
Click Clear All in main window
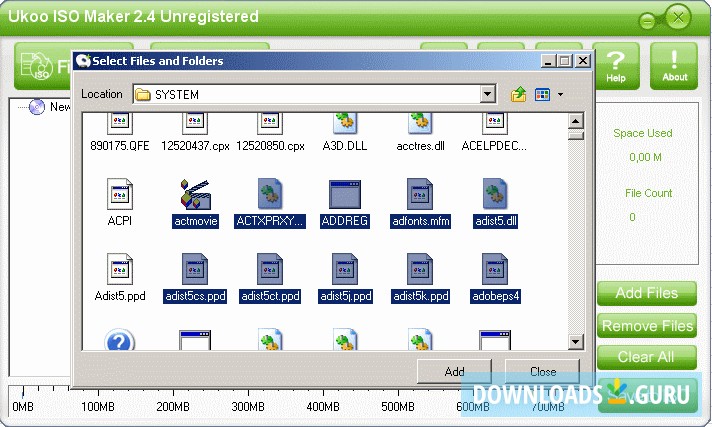[647, 357]
